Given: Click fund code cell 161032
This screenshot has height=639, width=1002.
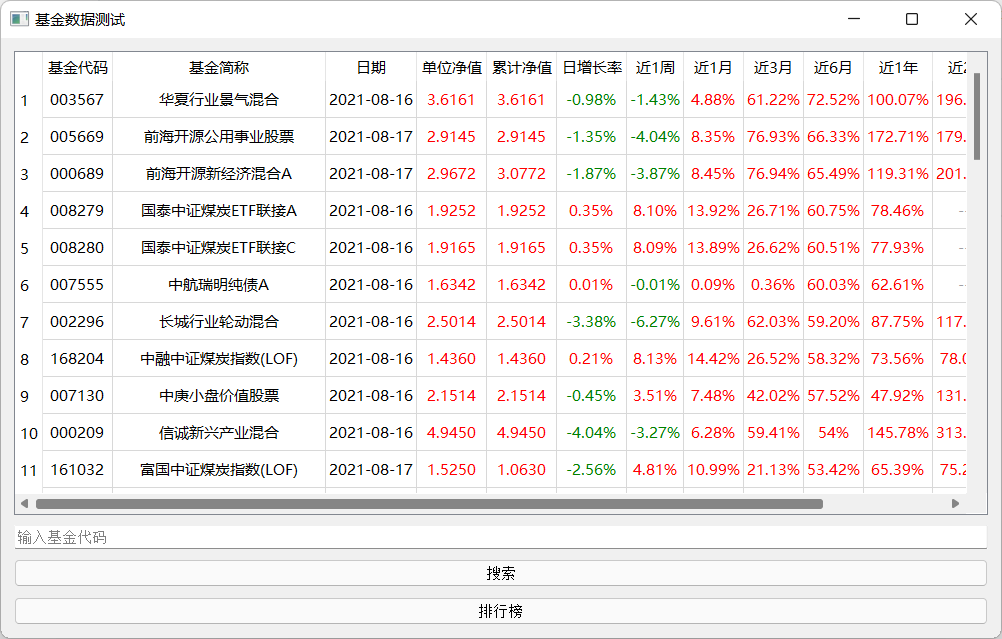Looking at the screenshot, I should [x=77, y=470].
